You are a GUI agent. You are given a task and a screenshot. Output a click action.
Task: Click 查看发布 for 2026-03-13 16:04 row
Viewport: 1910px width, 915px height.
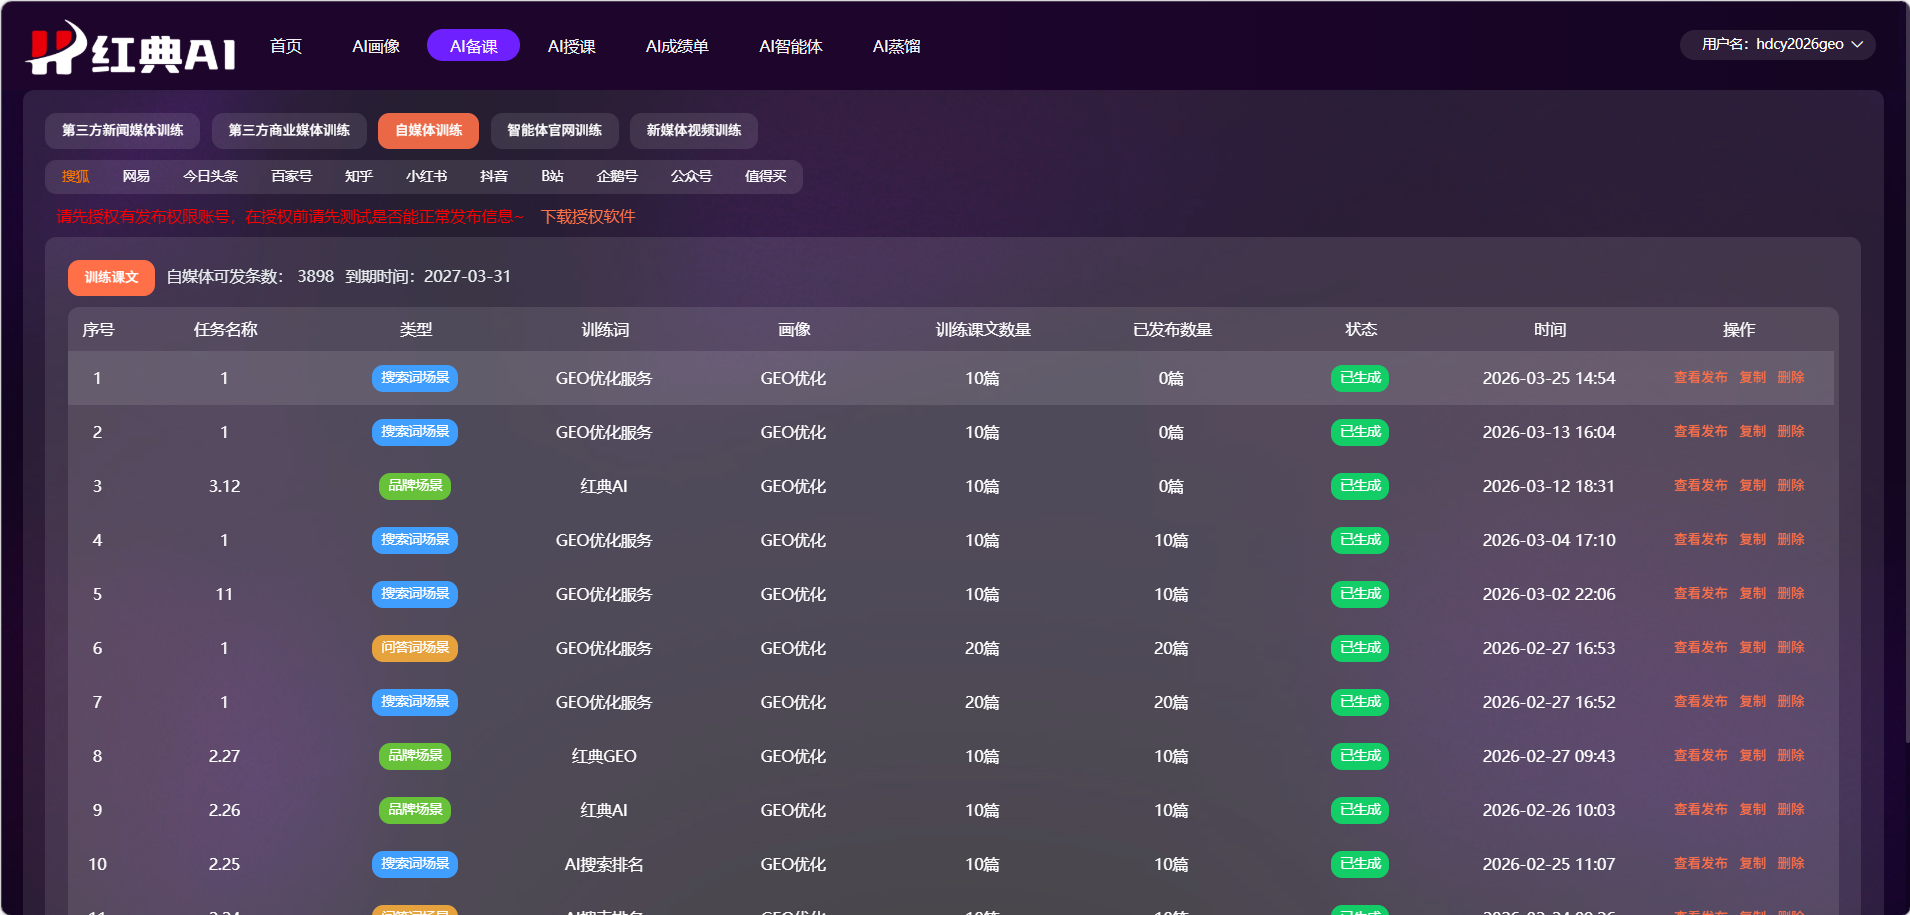1700,432
